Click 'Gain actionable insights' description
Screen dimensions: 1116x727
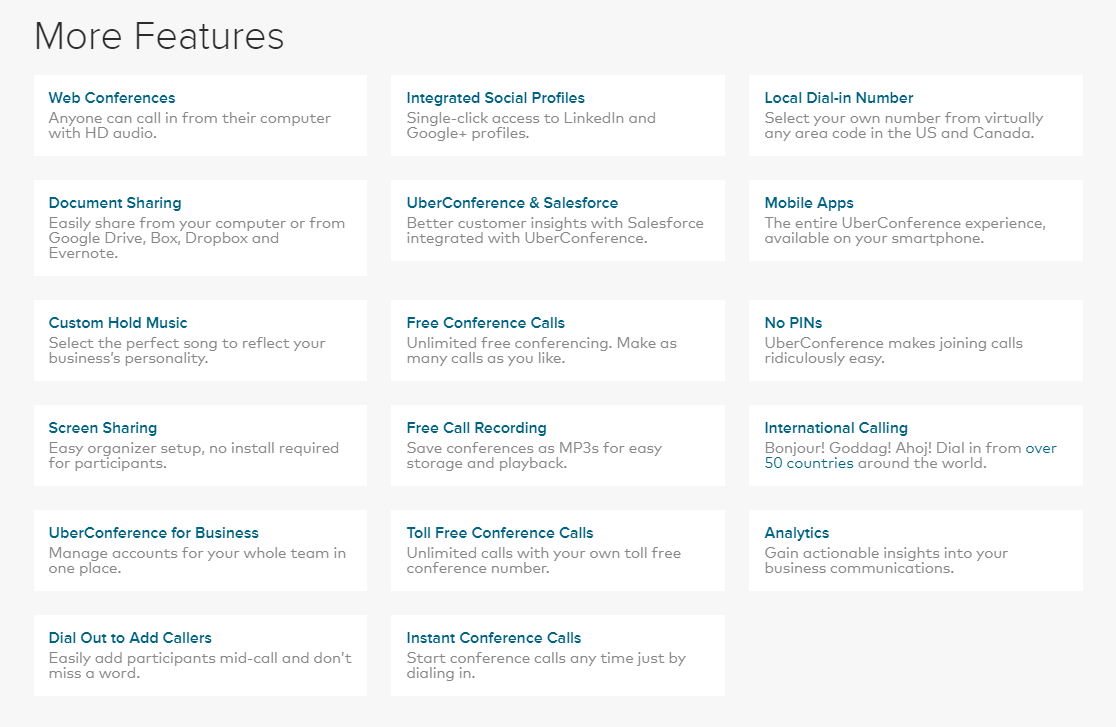886,560
